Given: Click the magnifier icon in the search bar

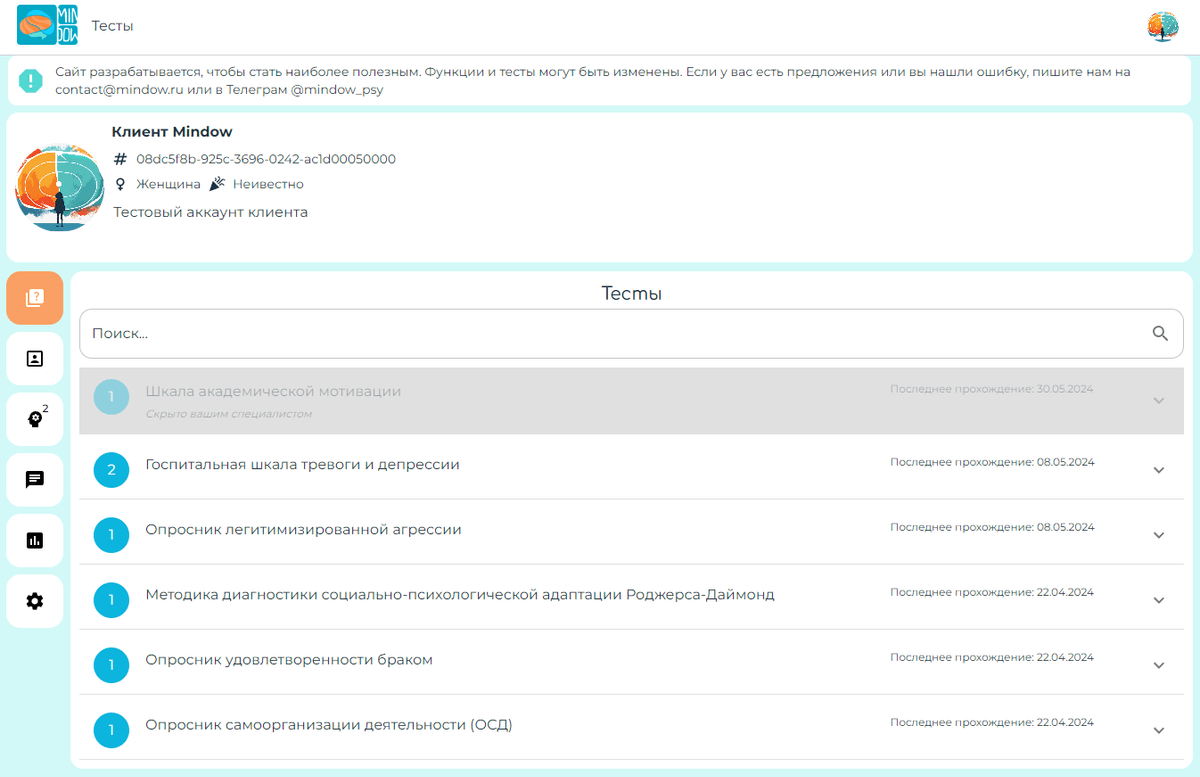Looking at the screenshot, I should point(1160,334).
